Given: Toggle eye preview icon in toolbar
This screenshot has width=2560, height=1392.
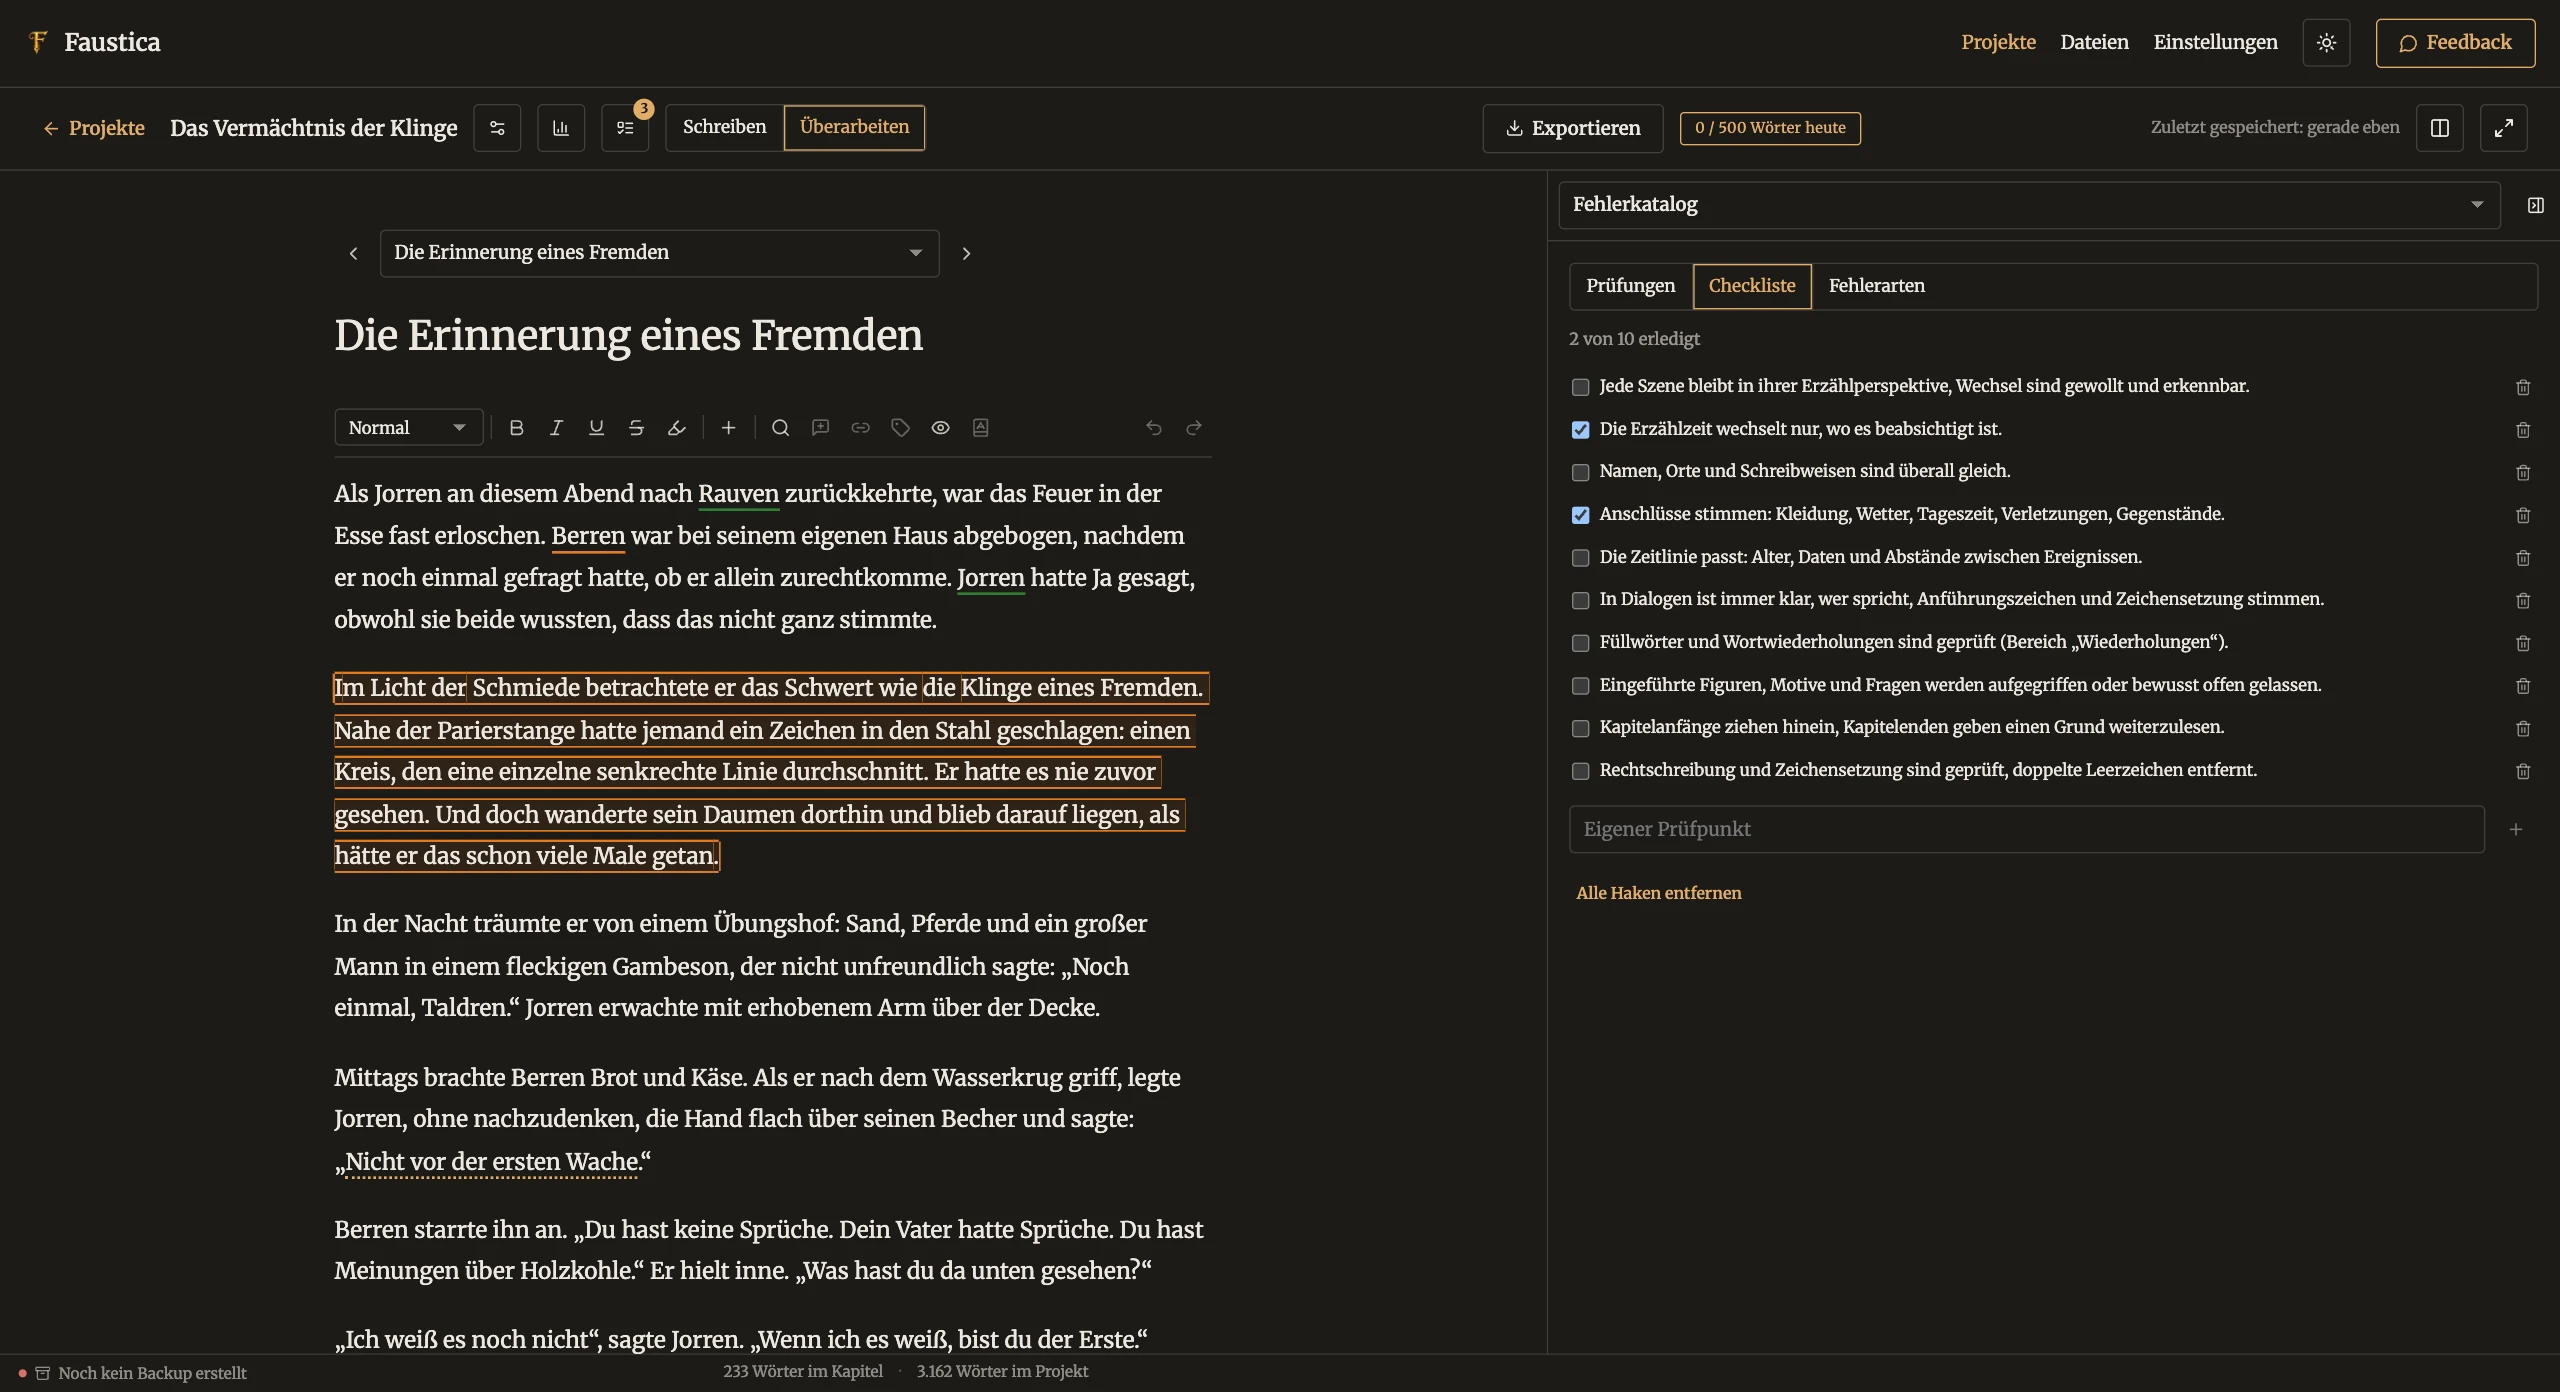Looking at the screenshot, I should click(941, 428).
